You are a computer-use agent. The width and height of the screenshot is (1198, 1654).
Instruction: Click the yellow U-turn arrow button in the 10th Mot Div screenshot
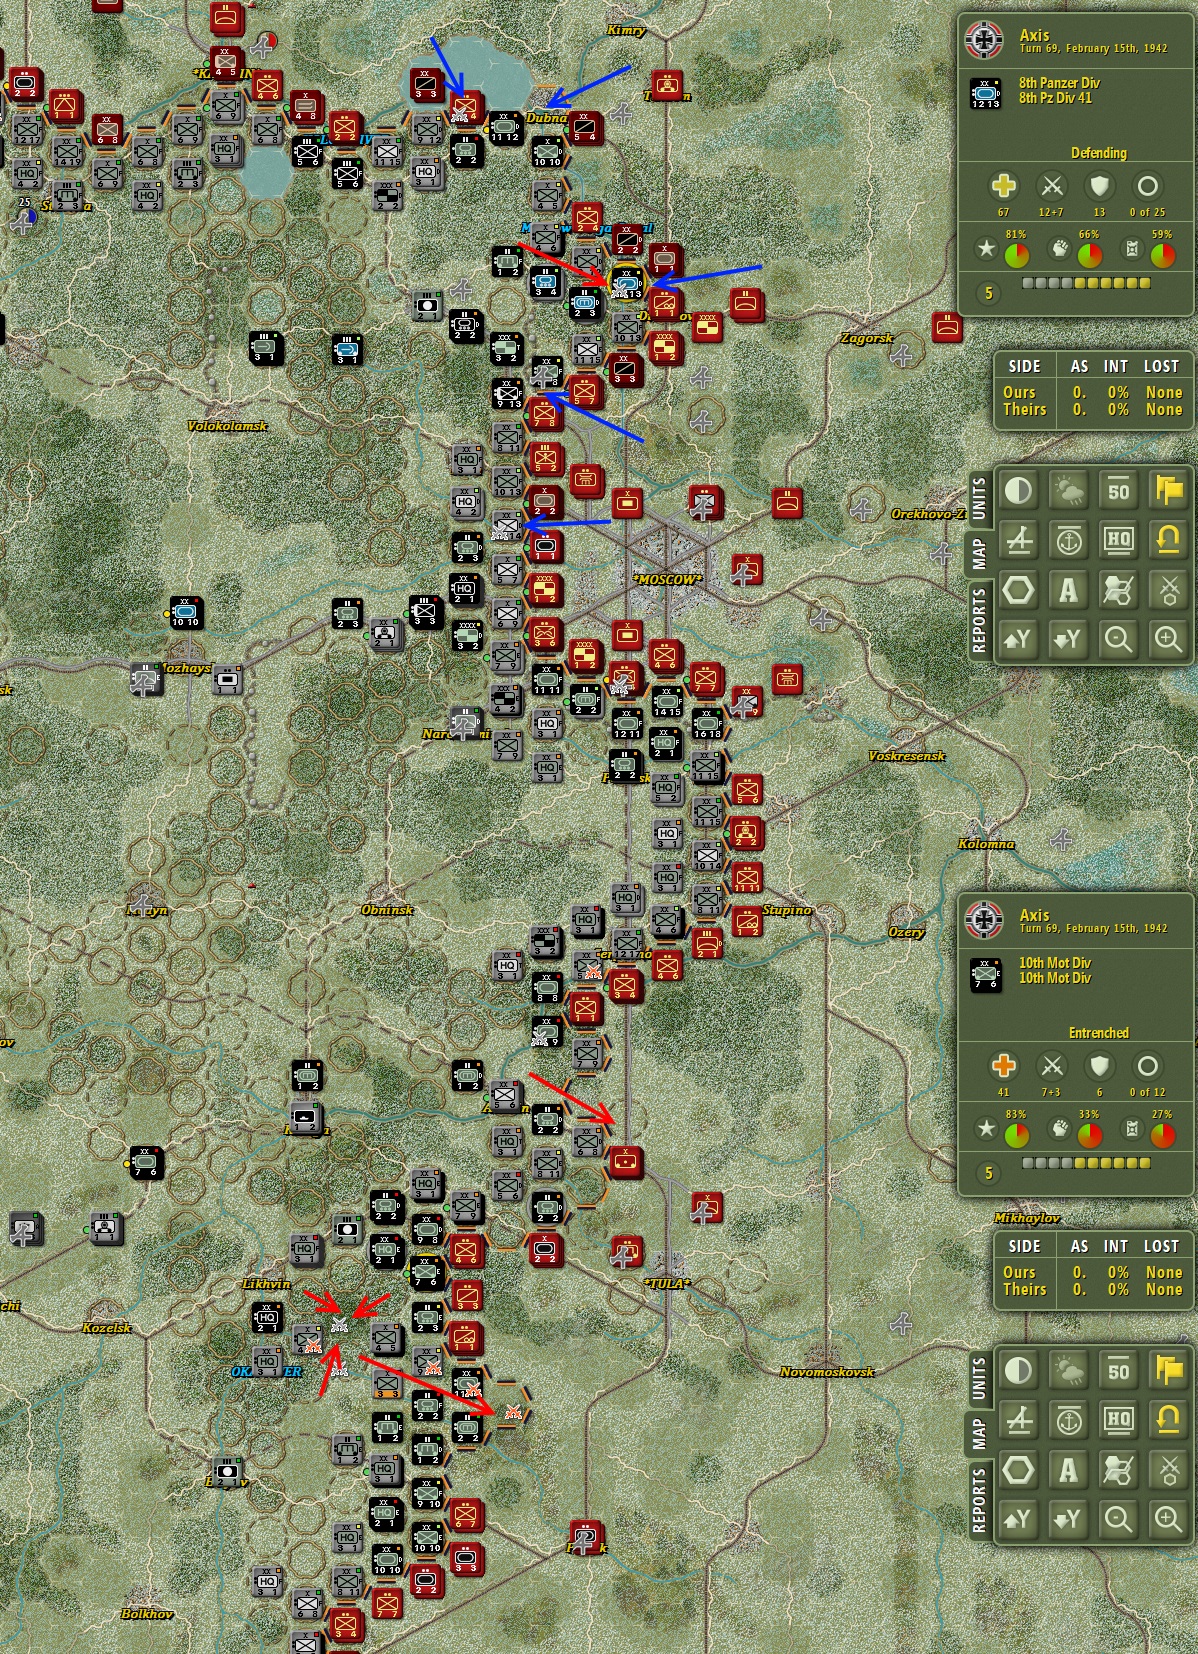click(1168, 1420)
